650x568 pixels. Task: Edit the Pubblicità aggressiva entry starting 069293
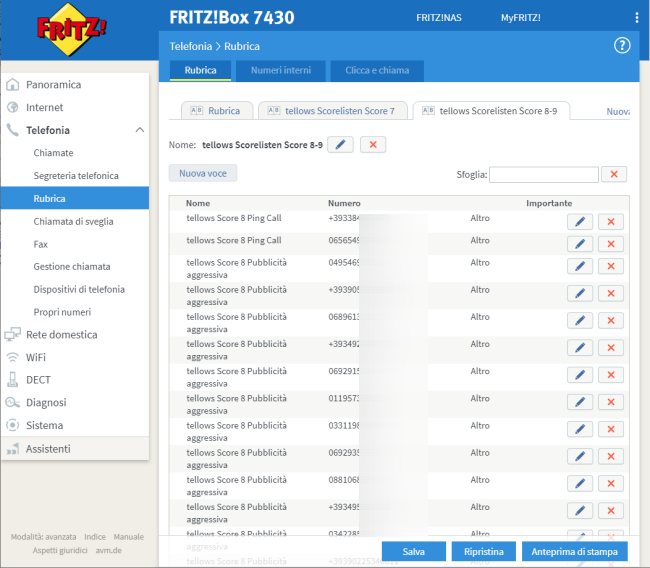point(580,456)
